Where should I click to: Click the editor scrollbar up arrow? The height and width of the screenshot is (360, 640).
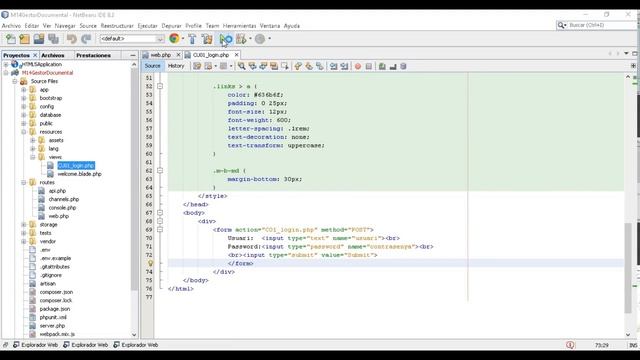pyautogui.click(x=628, y=77)
